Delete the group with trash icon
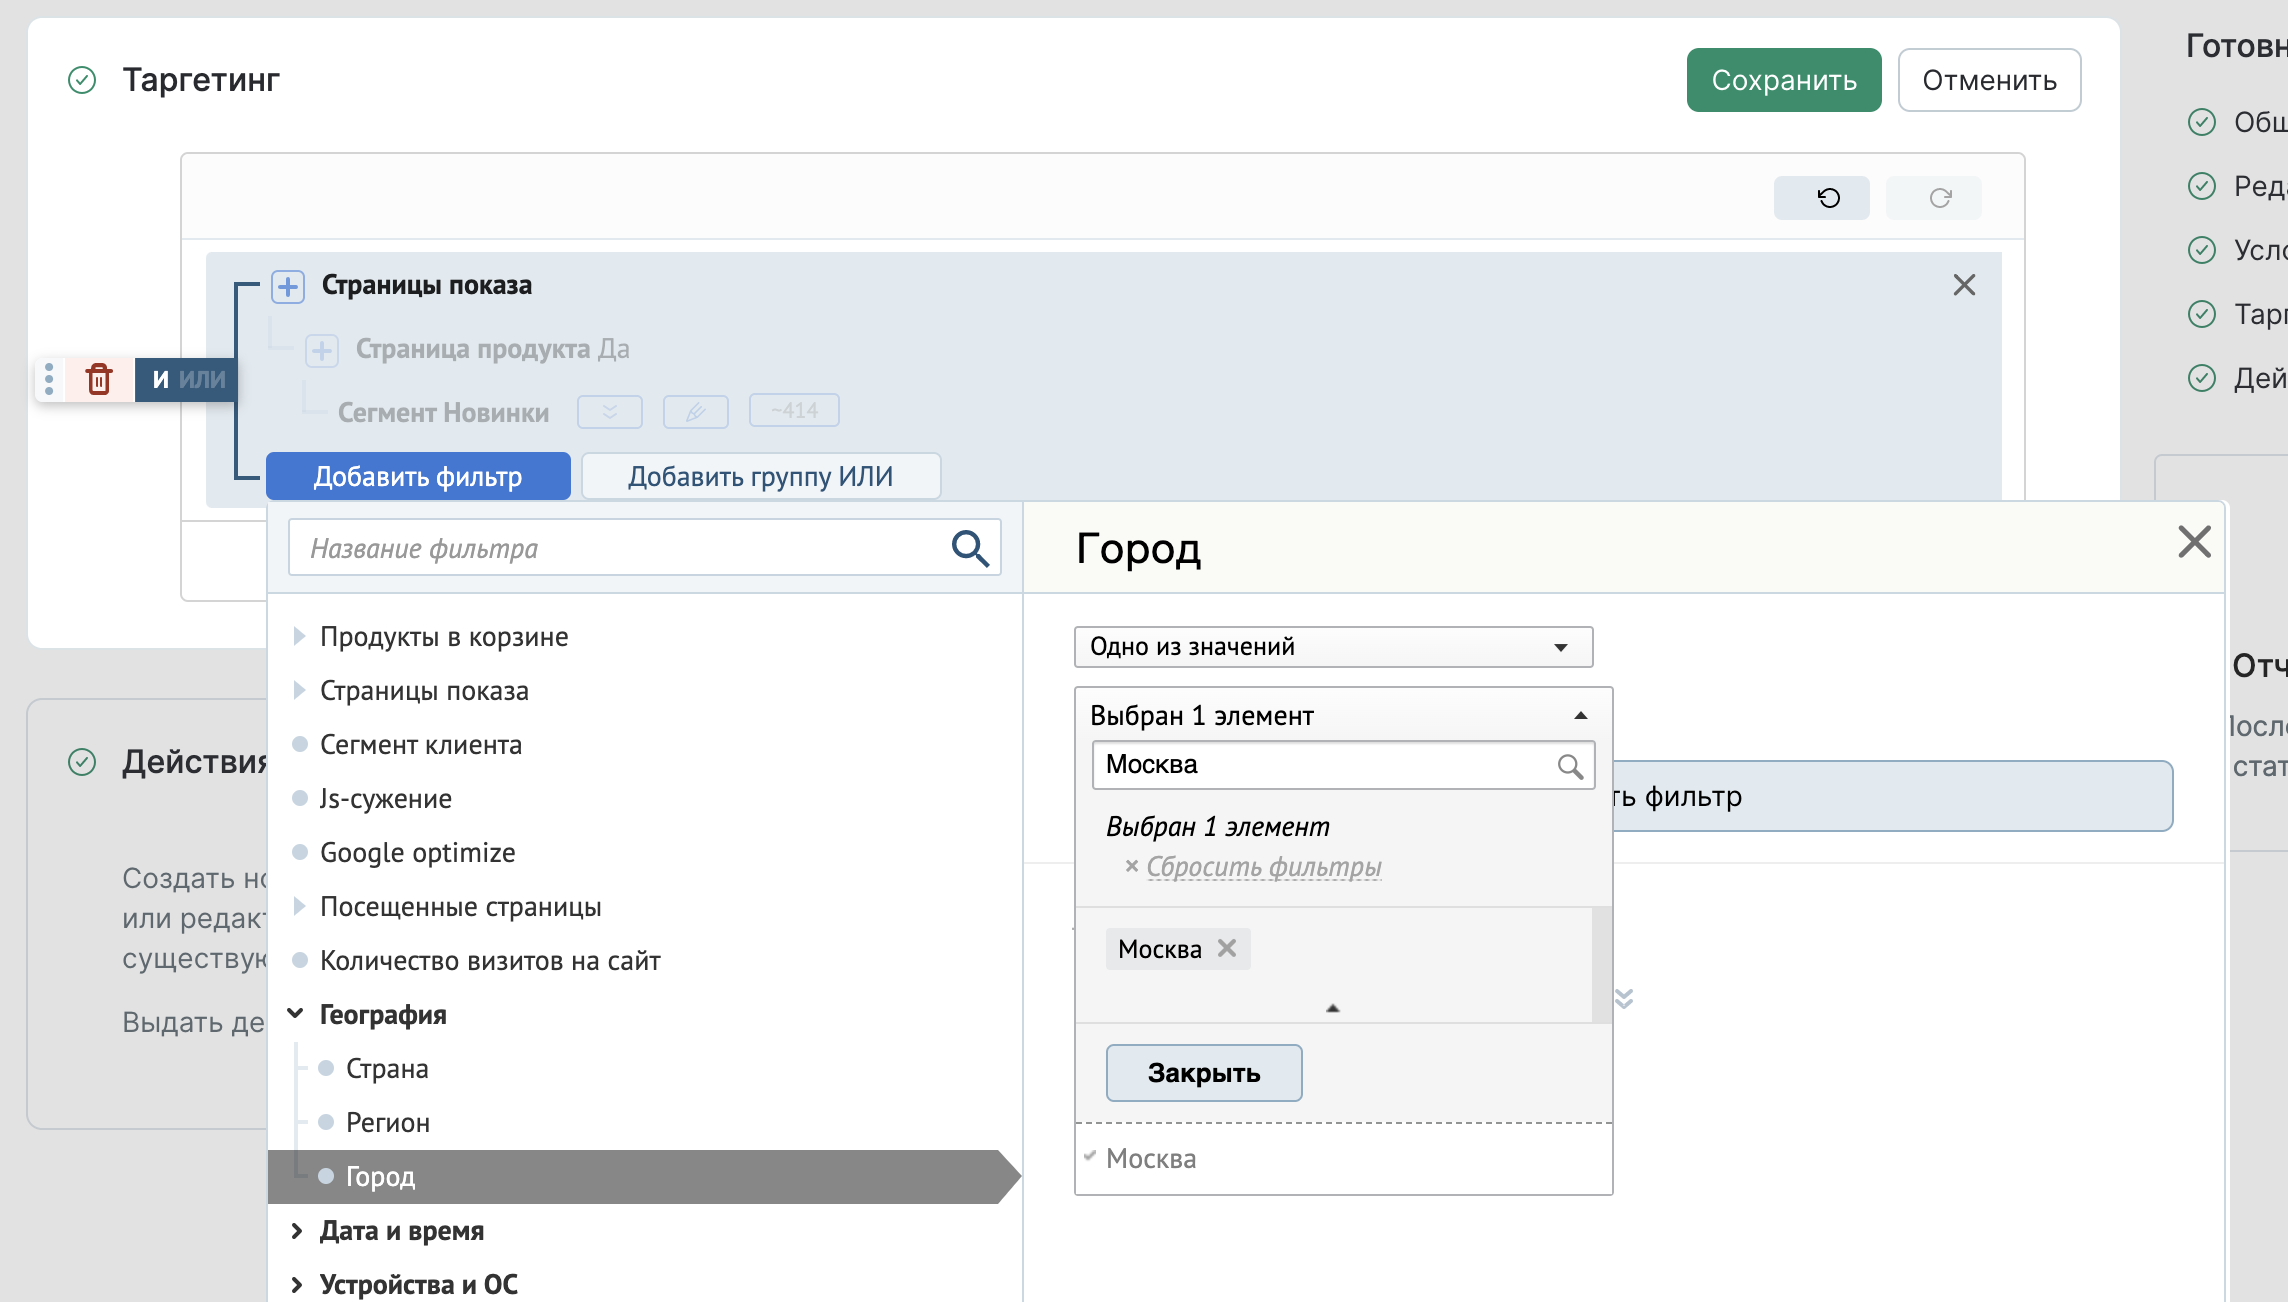The width and height of the screenshot is (2288, 1302). pyautogui.click(x=99, y=379)
